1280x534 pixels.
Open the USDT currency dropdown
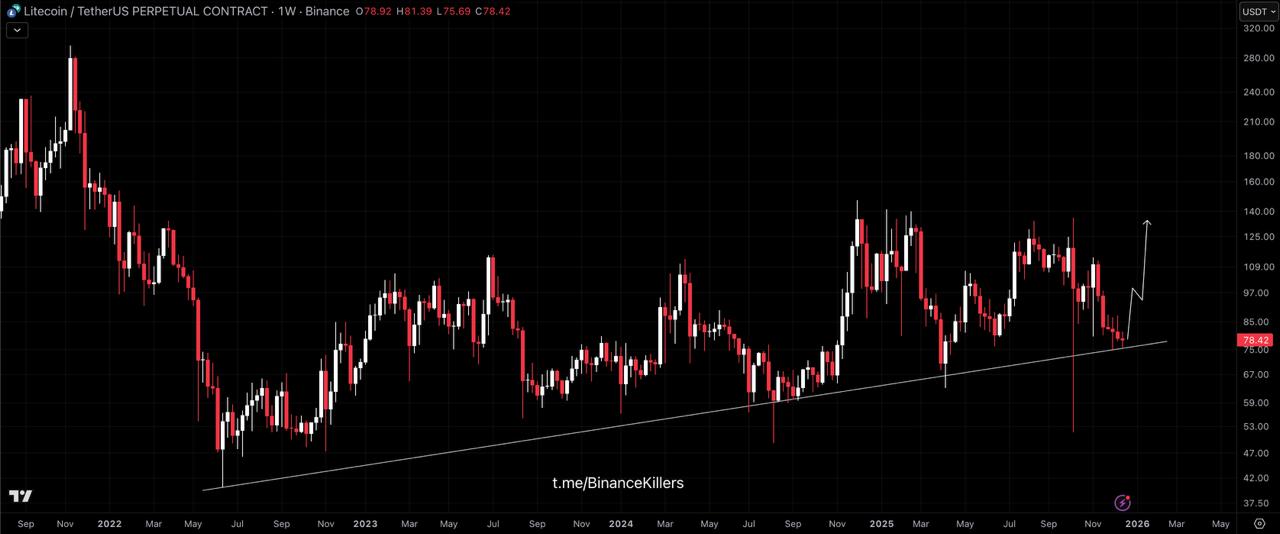click(x=1257, y=11)
